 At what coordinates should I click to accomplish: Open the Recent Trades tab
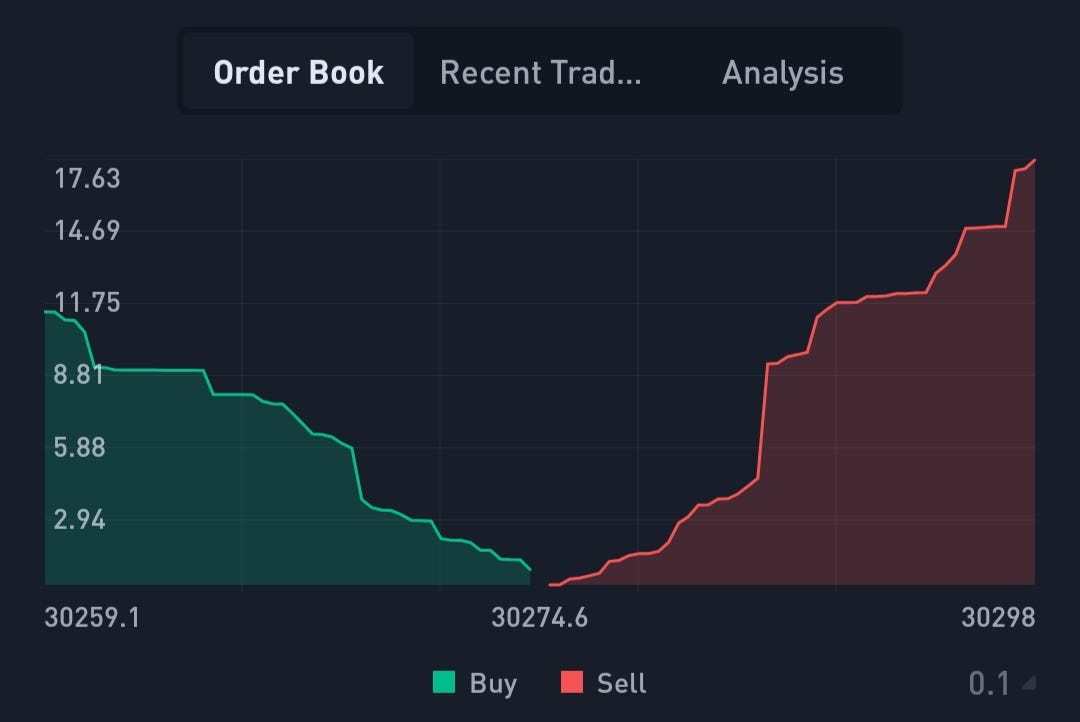coord(540,71)
